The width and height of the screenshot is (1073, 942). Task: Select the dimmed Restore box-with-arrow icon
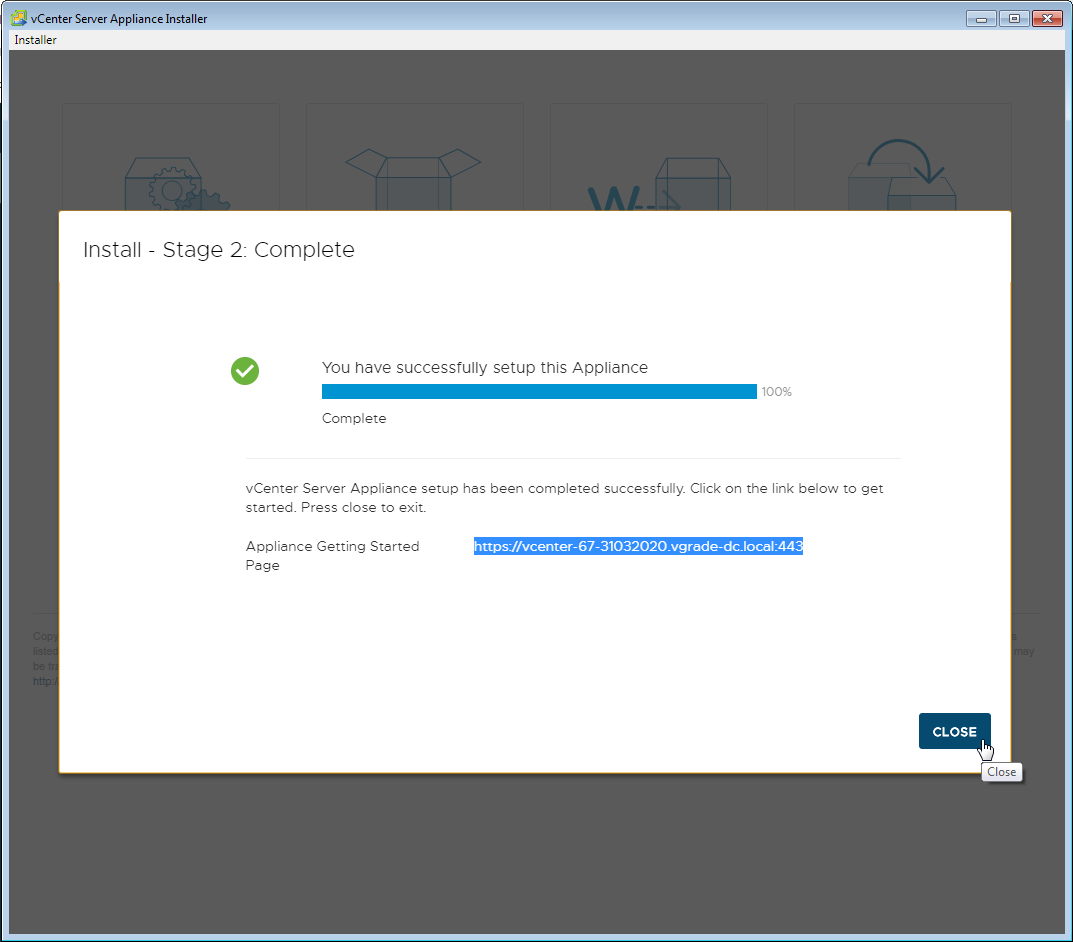point(902,175)
